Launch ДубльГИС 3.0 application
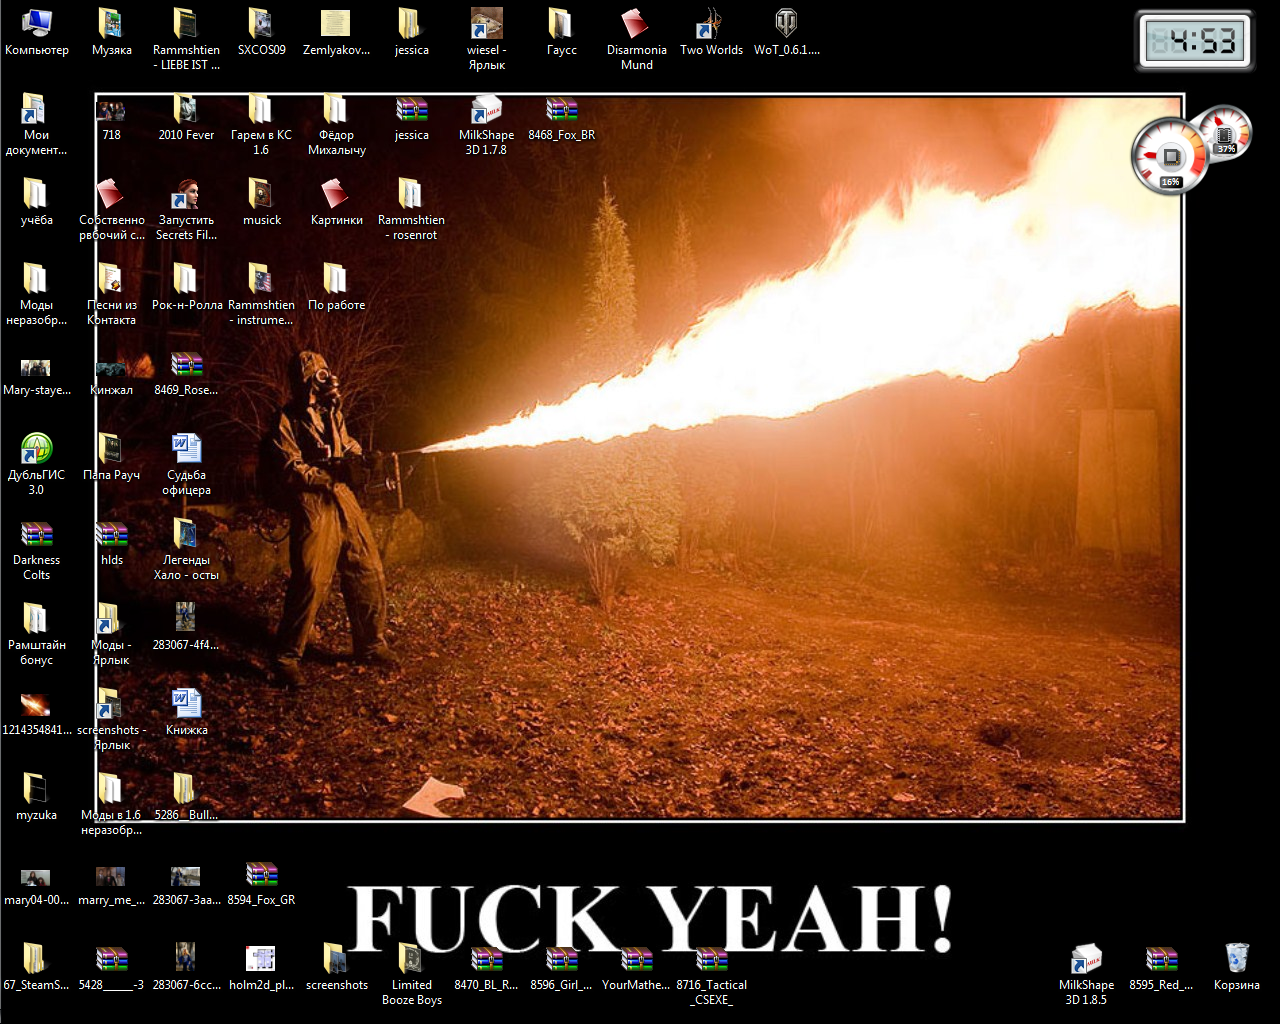The image size is (1280, 1024). click(x=37, y=449)
